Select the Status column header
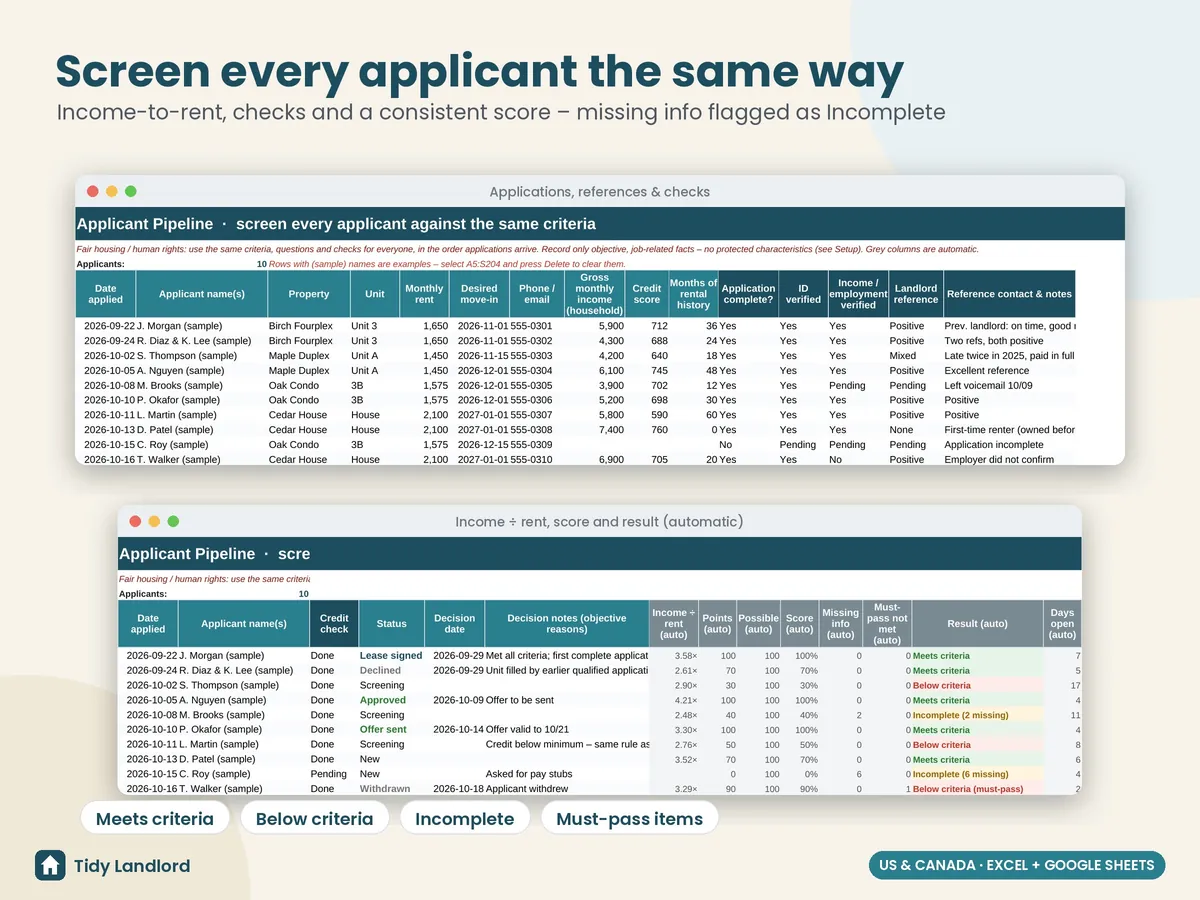The height and width of the screenshot is (900, 1200). coord(391,623)
